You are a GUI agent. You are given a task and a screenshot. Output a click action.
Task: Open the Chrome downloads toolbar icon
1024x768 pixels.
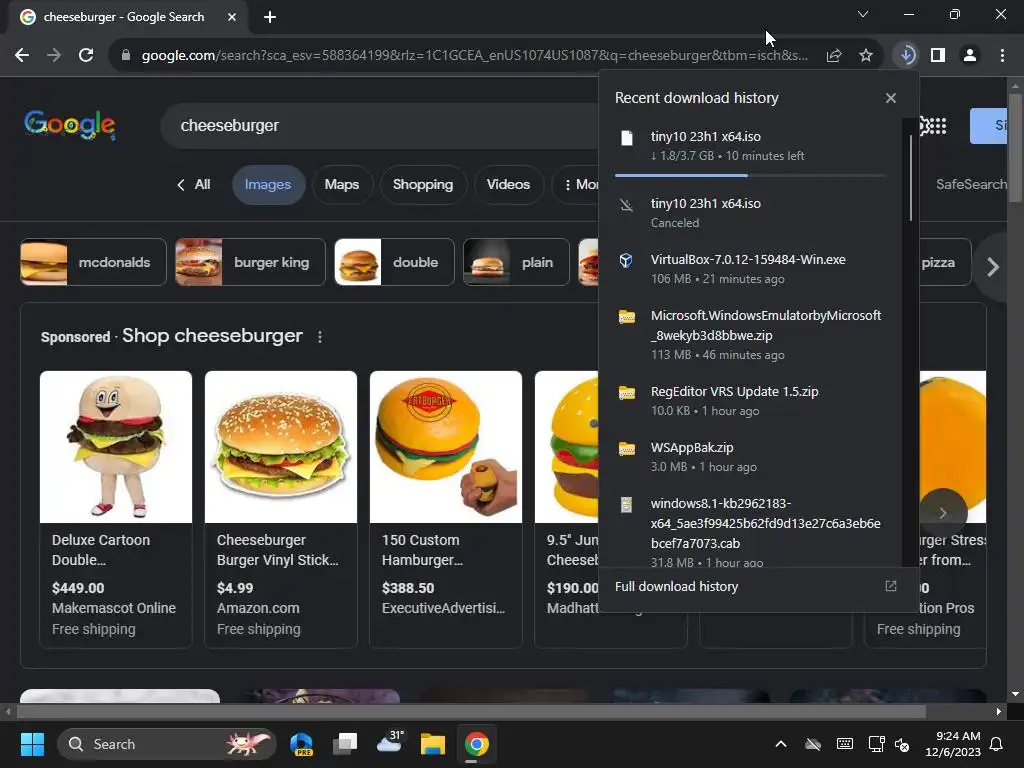coord(906,56)
